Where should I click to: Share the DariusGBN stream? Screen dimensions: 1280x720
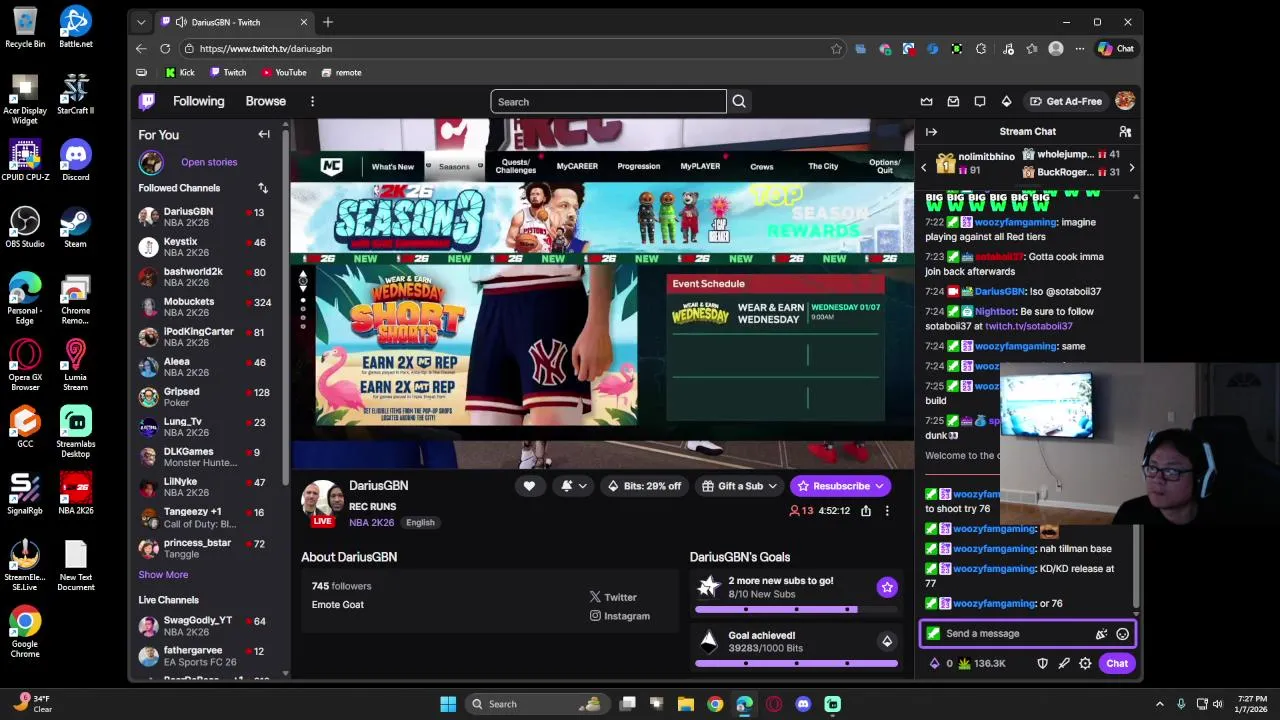[x=866, y=511]
